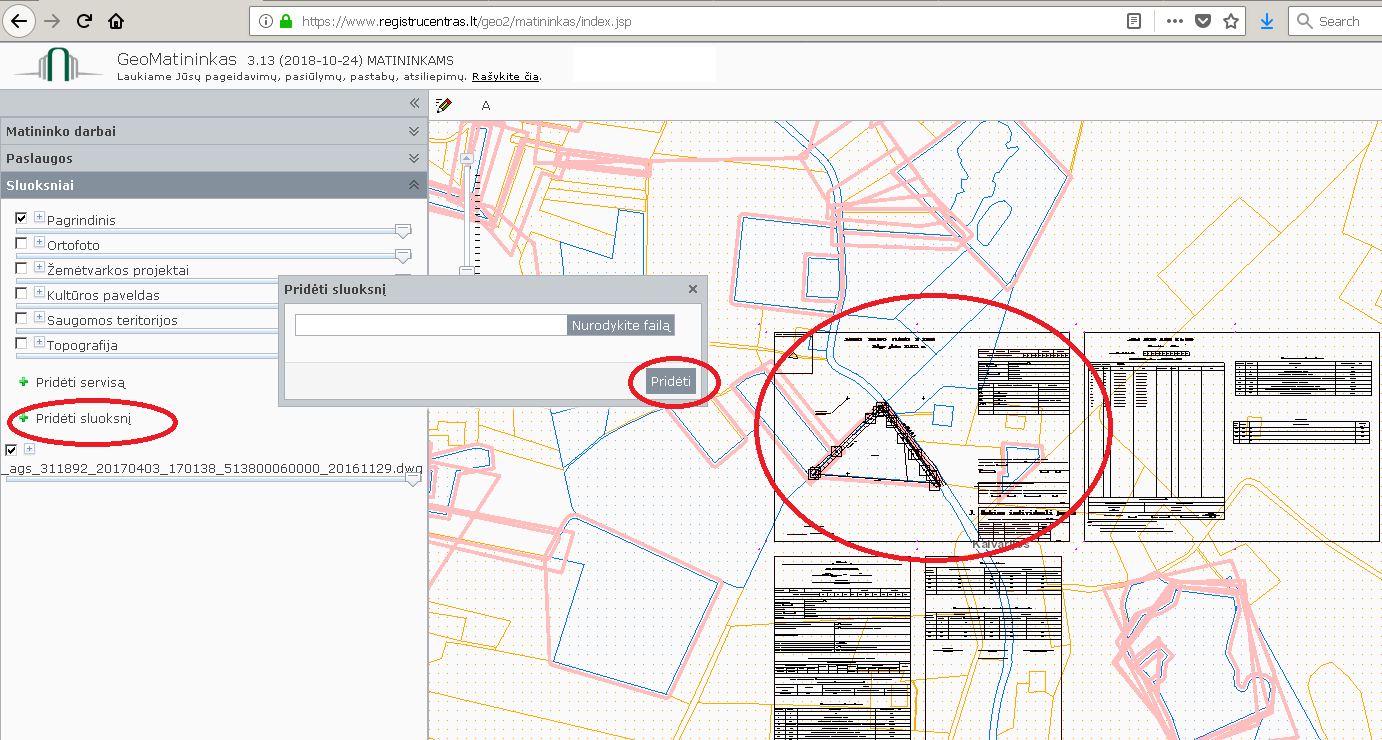Open the page actions three-dot menu
The image size is (1382, 740).
point(1175,21)
